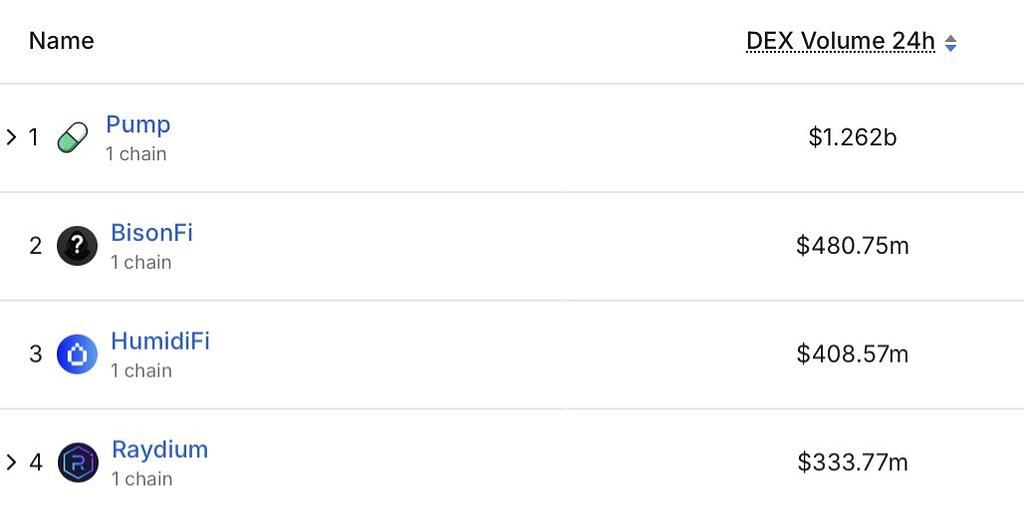Open the Pump protocol link
Viewport: 1024px width, 512px height.
[138, 125]
